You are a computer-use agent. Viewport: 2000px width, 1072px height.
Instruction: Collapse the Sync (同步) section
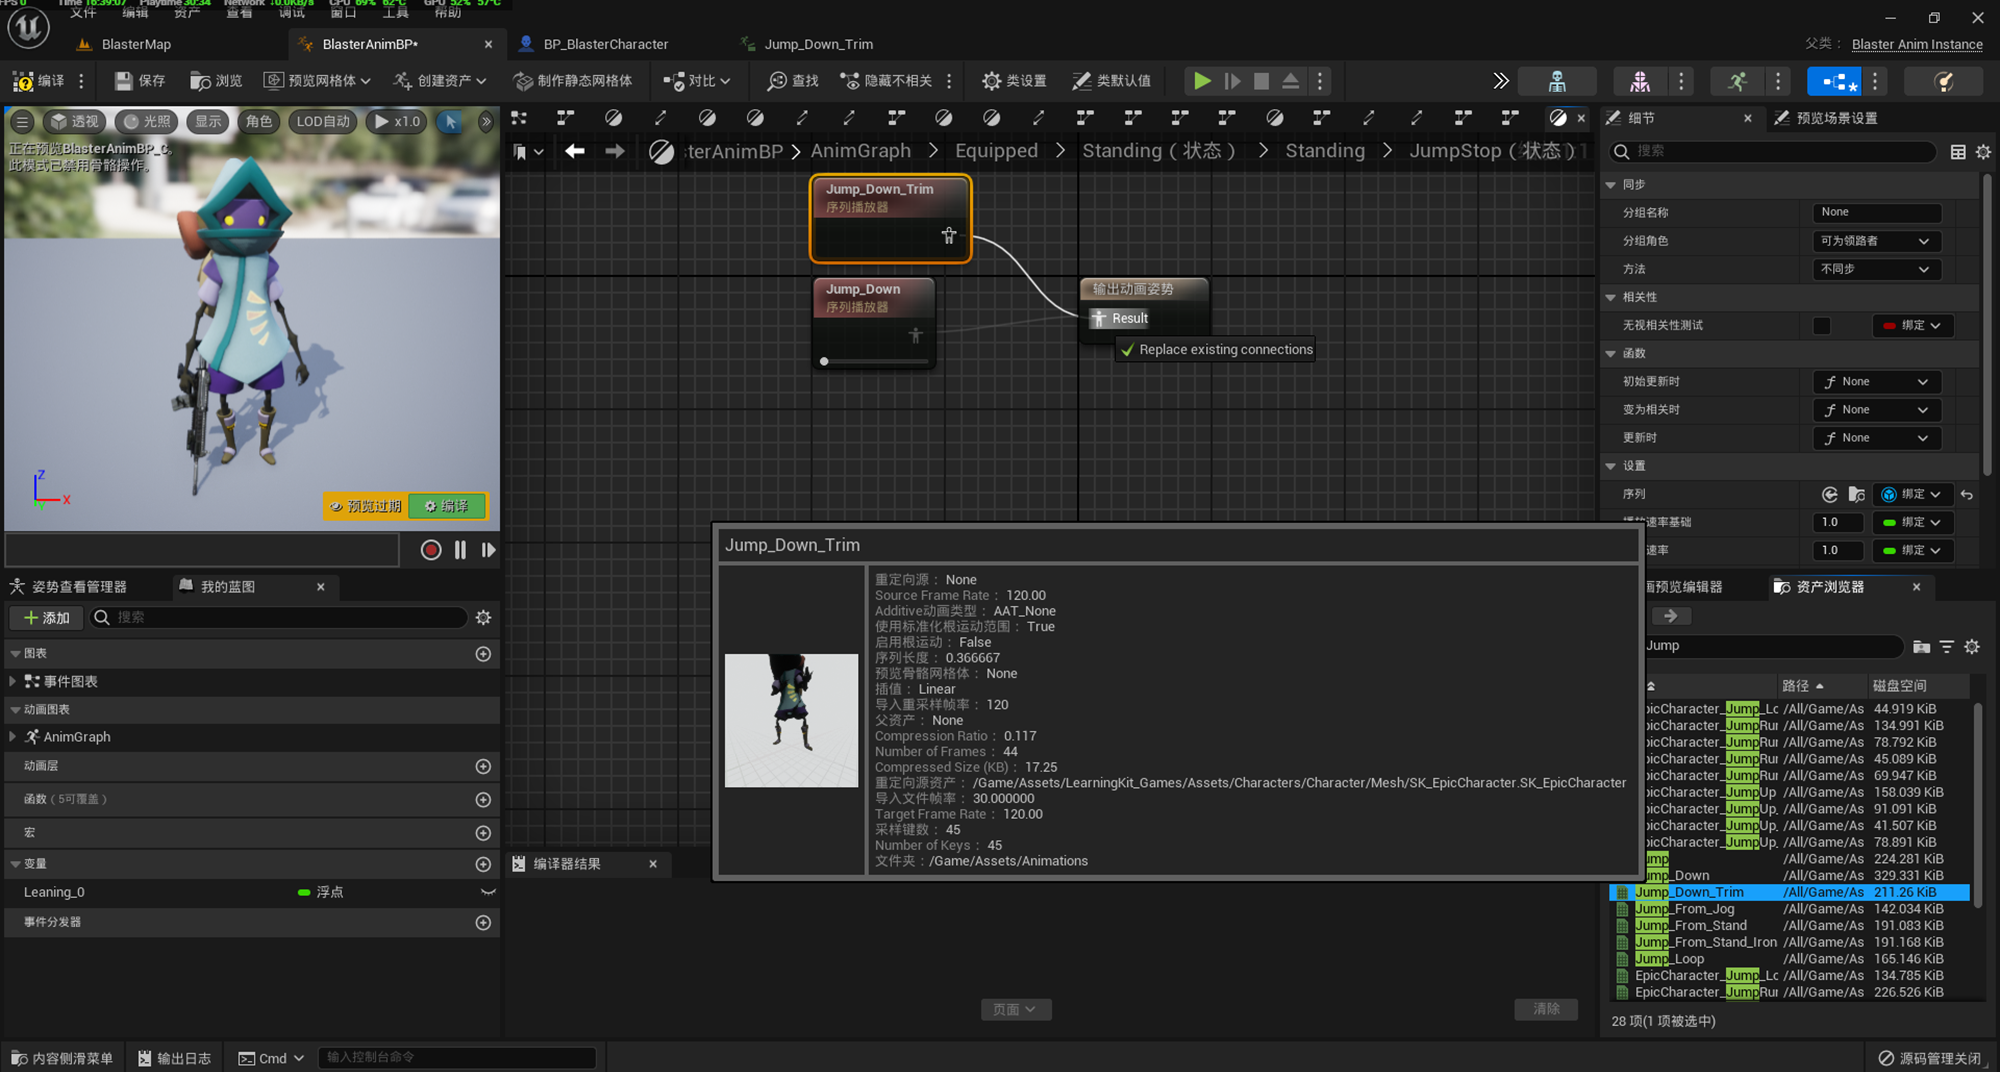(x=1611, y=185)
